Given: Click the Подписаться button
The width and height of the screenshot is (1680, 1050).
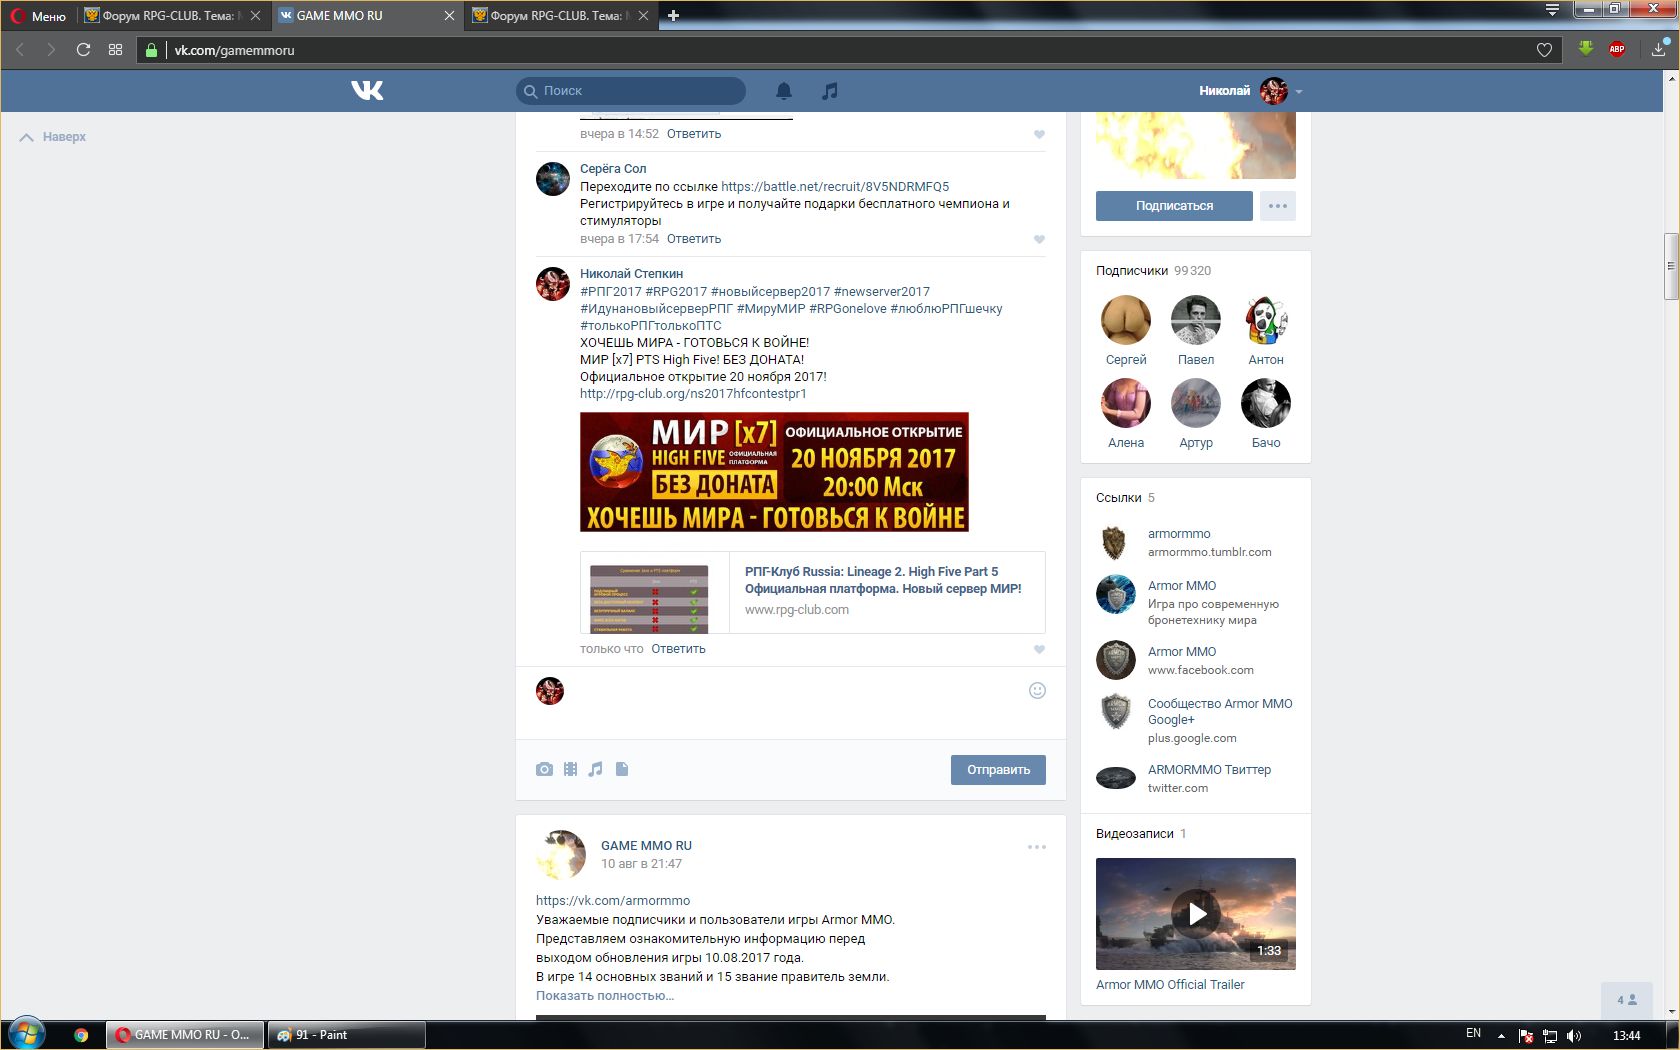Looking at the screenshot, I should 1174,206.
